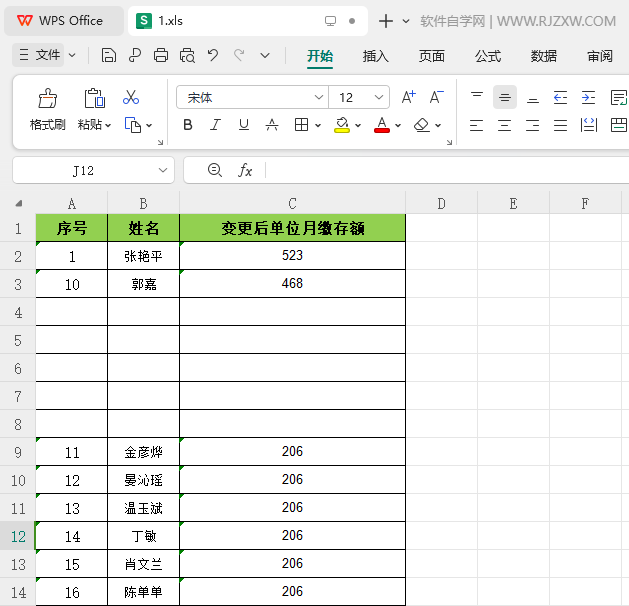629x606 pixels.
Task: Open the 文件 menu
Action: (40, 55)
